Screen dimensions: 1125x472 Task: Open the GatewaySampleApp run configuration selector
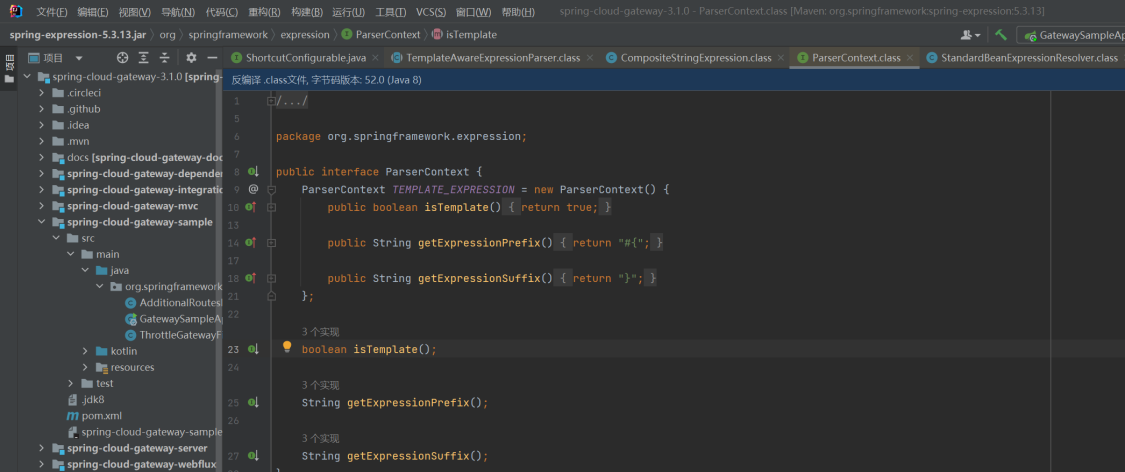[1071, 35]
